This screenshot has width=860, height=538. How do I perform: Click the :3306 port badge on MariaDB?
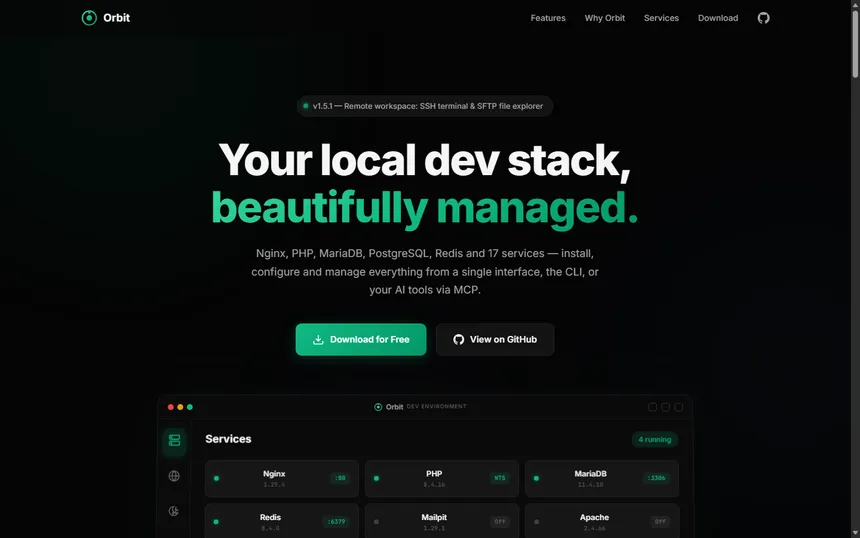coord(656,478)
